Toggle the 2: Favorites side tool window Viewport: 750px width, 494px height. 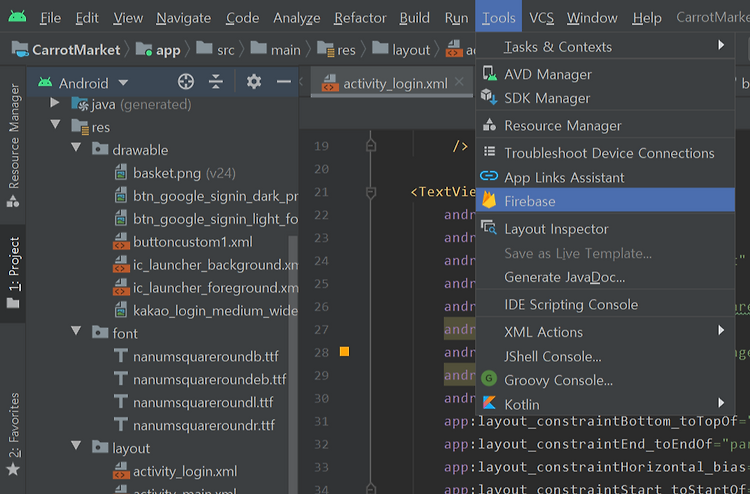[x=13, y=433]
